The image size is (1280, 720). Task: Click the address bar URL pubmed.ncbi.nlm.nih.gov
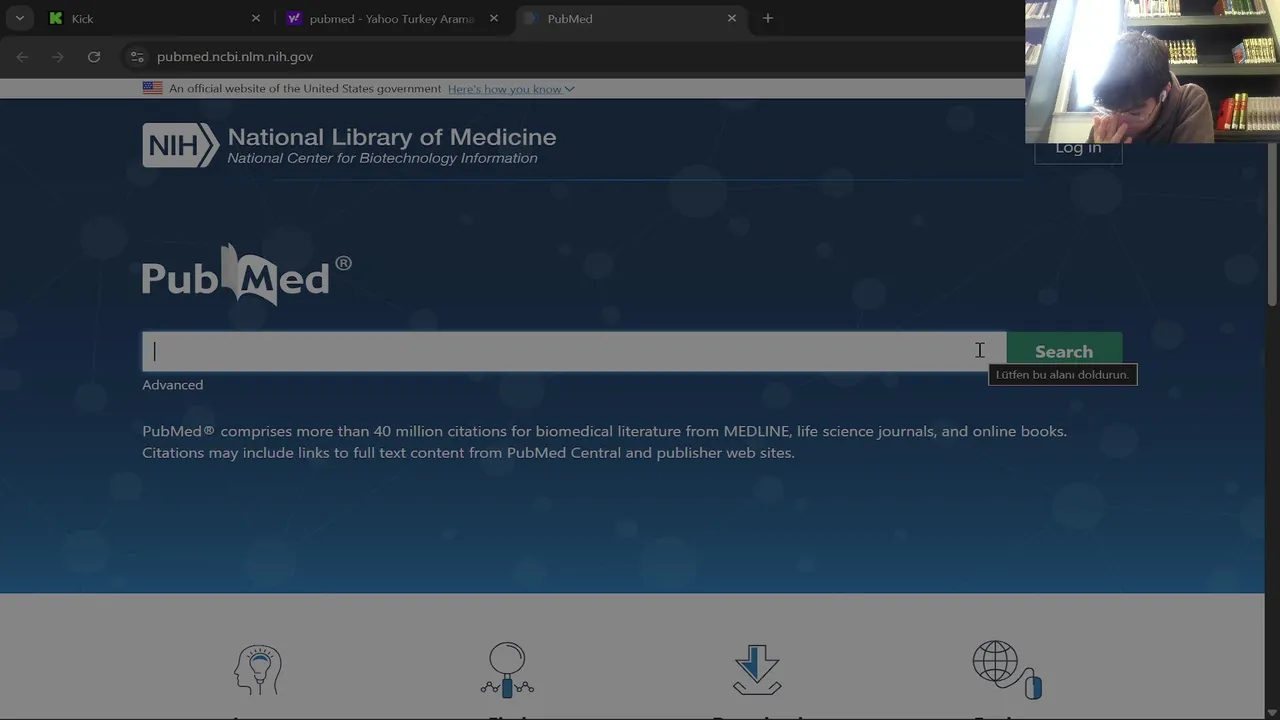point(235,57)
